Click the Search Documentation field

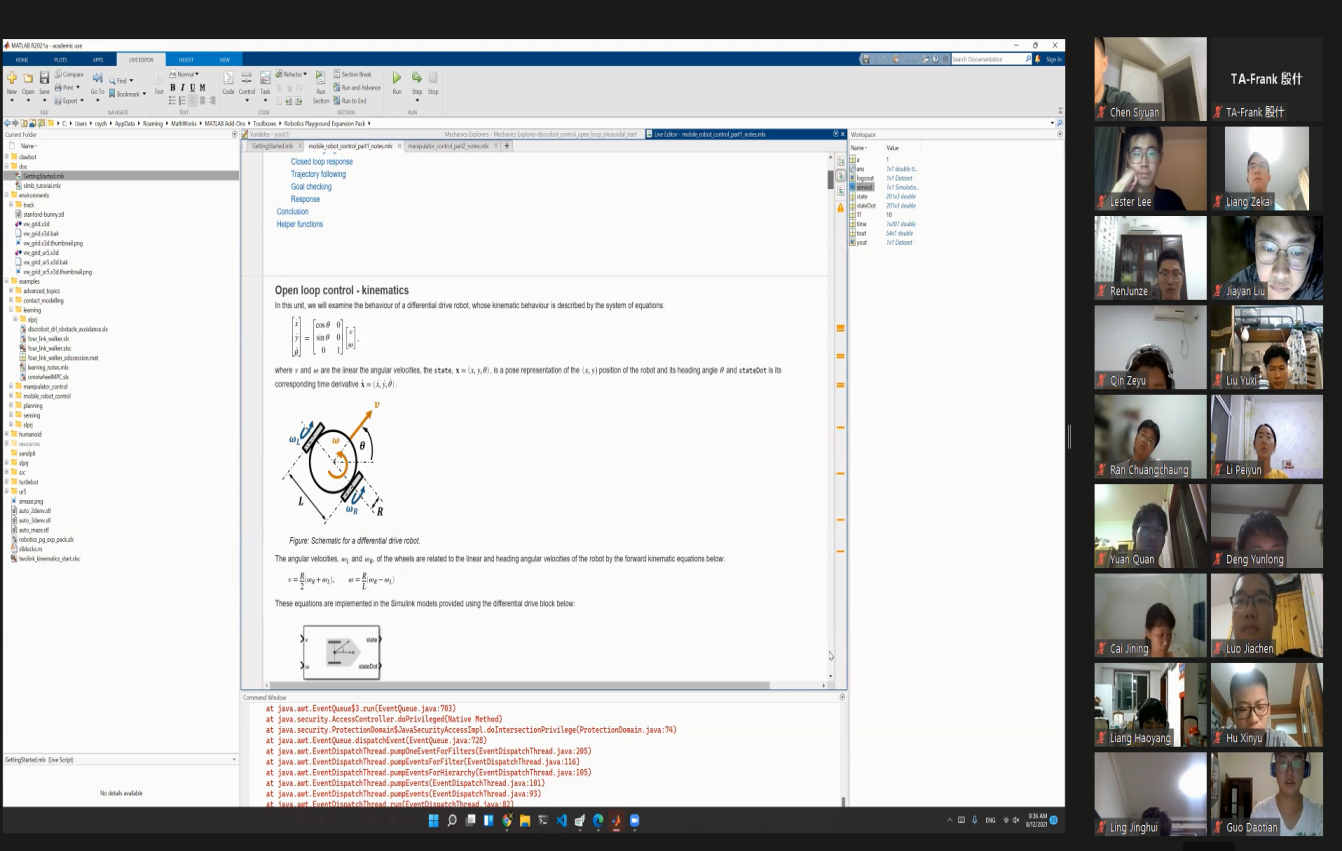click(986, 59)
